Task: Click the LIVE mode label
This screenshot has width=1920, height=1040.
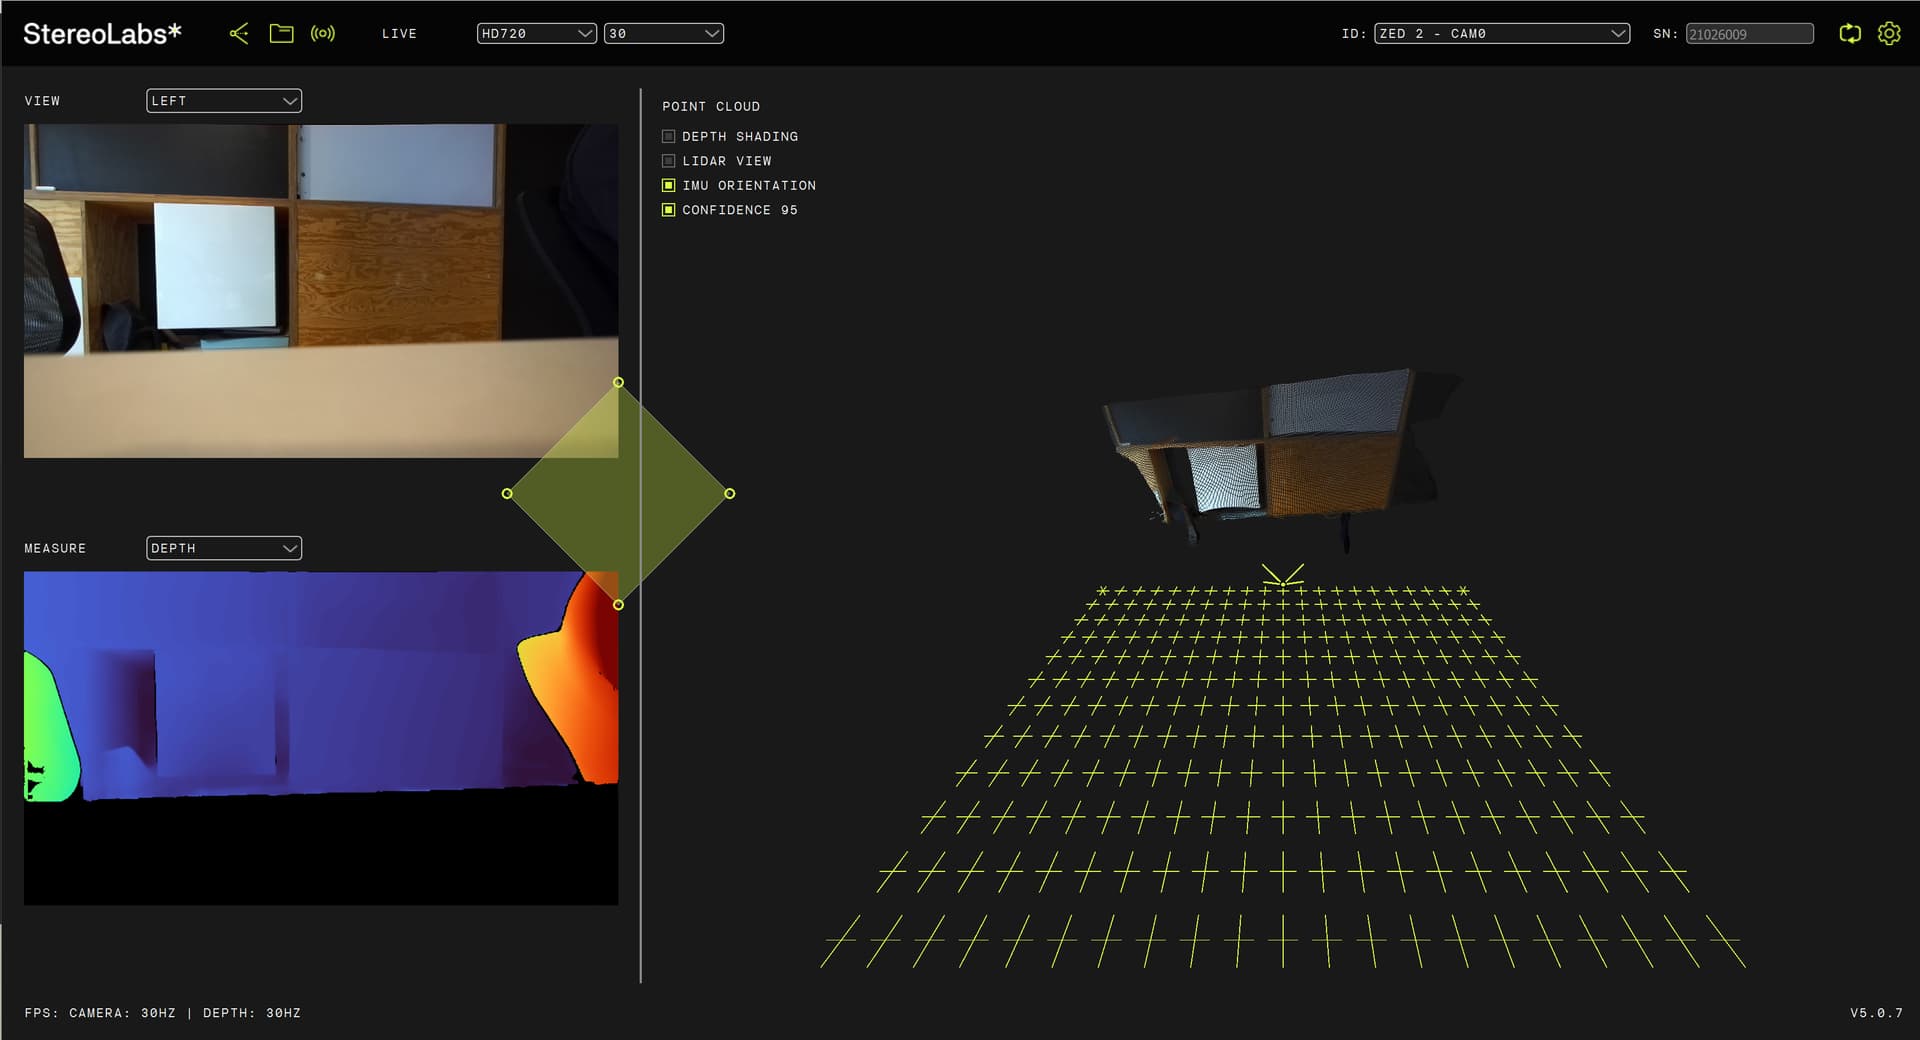Action: pos(399,34)
